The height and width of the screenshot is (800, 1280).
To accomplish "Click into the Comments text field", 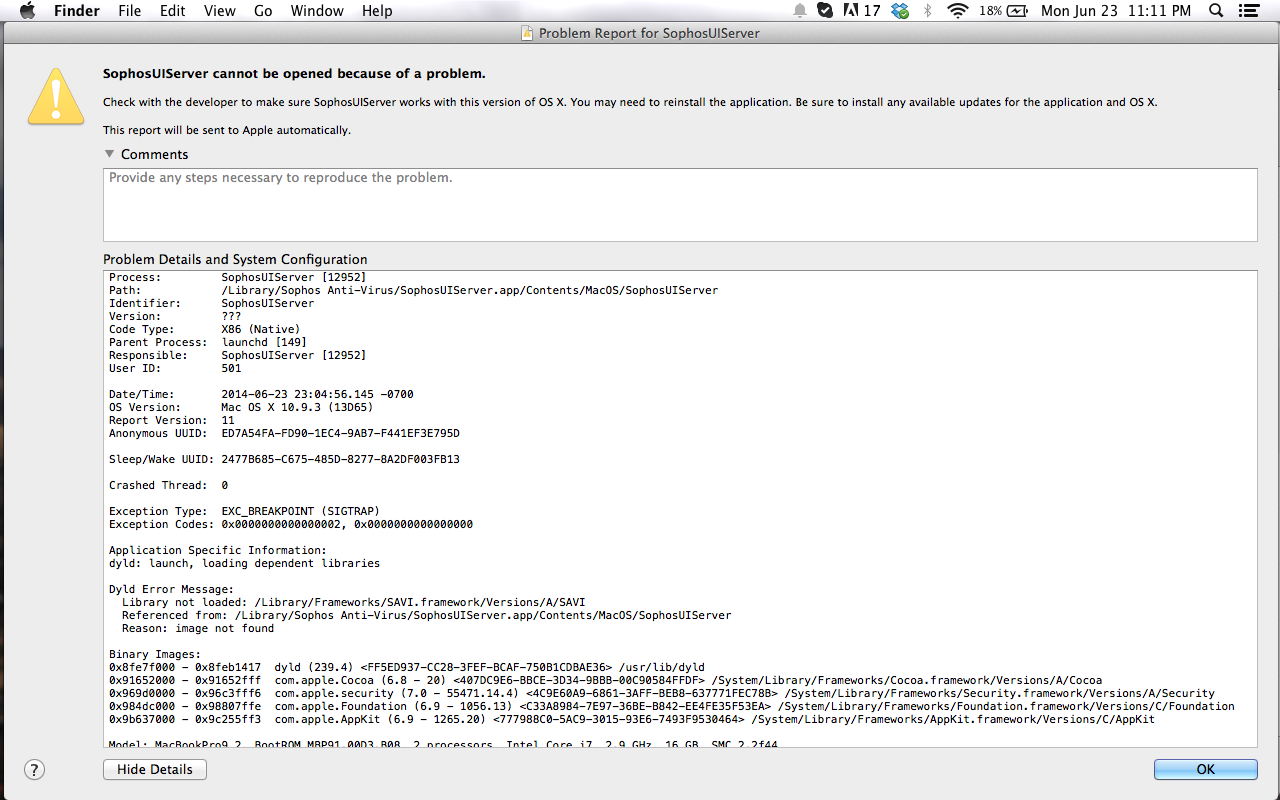I will (680, 205).
